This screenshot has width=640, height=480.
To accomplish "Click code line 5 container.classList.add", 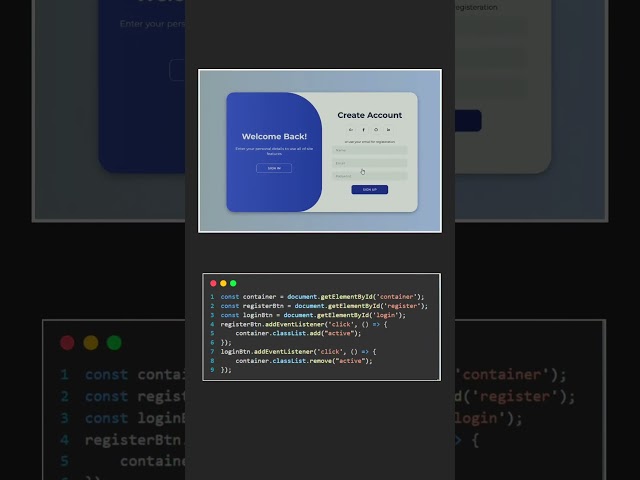I will (298, 333).
